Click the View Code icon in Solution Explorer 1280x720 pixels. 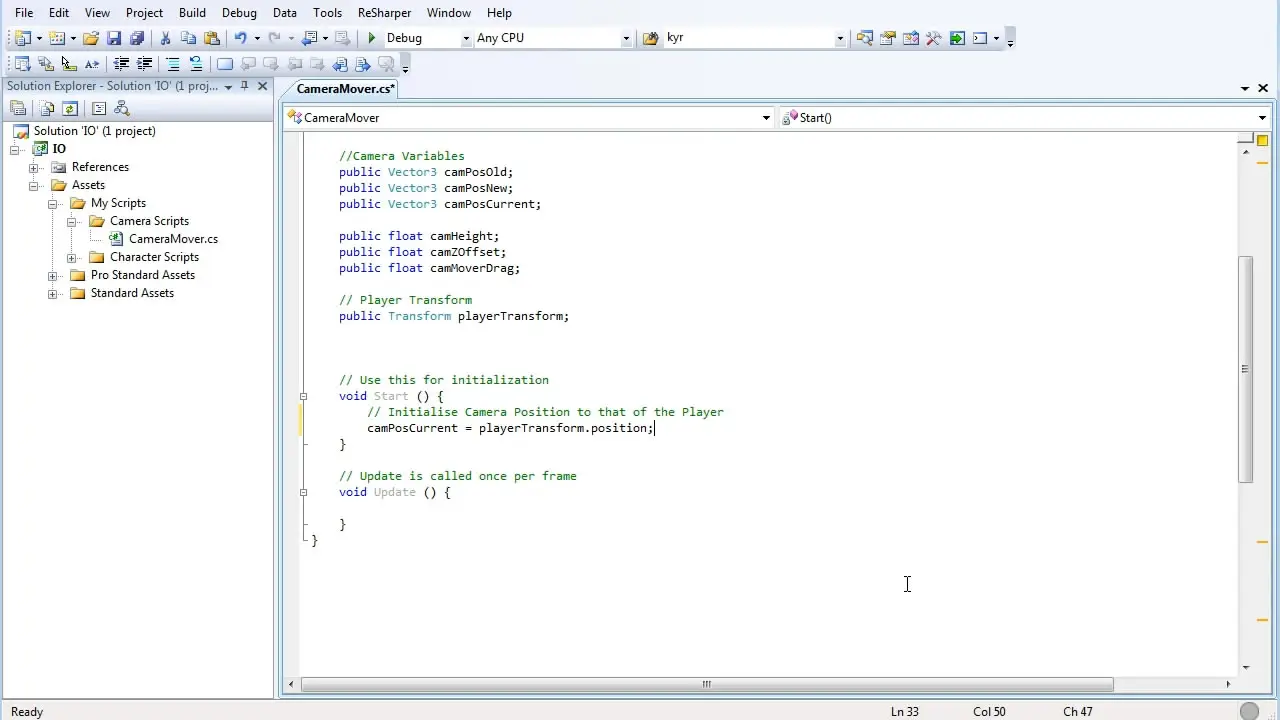coord(99,109)
